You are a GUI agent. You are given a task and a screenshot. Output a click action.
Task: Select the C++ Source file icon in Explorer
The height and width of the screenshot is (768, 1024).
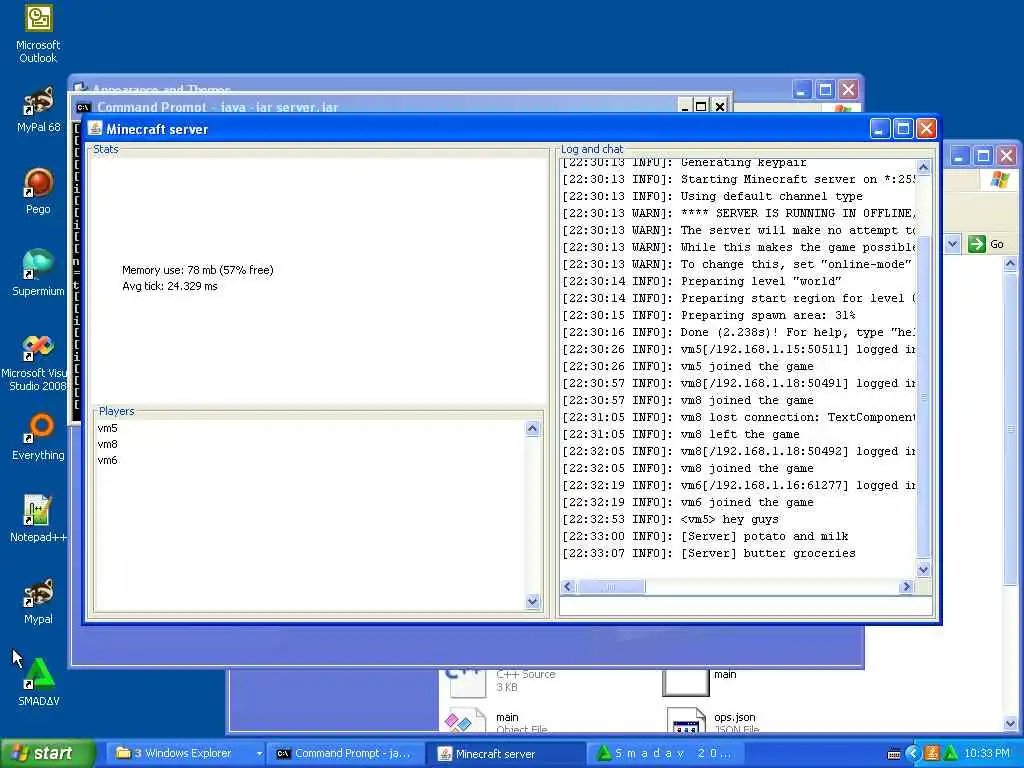(465, 682)
